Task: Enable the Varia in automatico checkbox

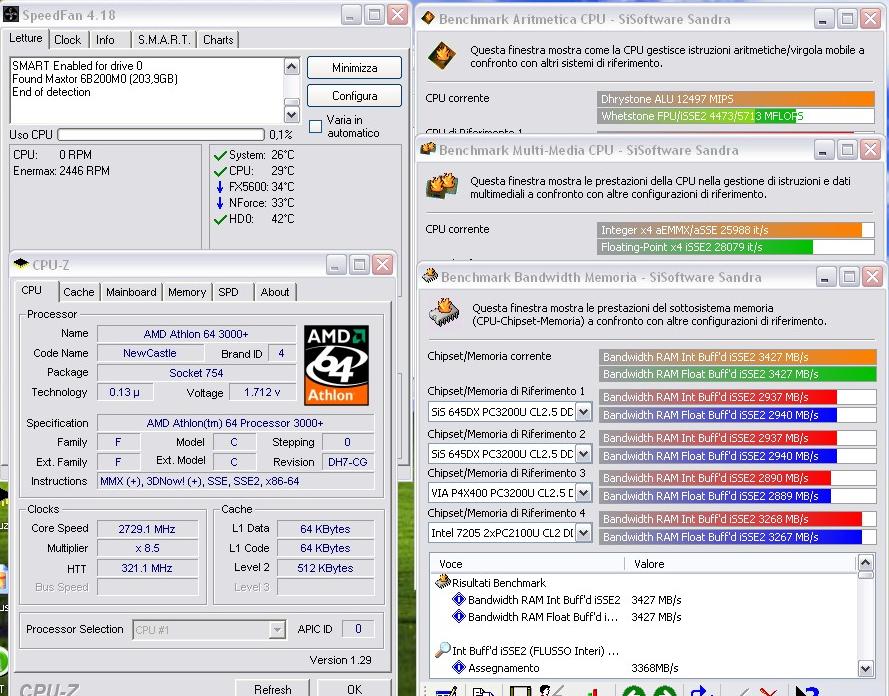Action: tap(315, 126)
